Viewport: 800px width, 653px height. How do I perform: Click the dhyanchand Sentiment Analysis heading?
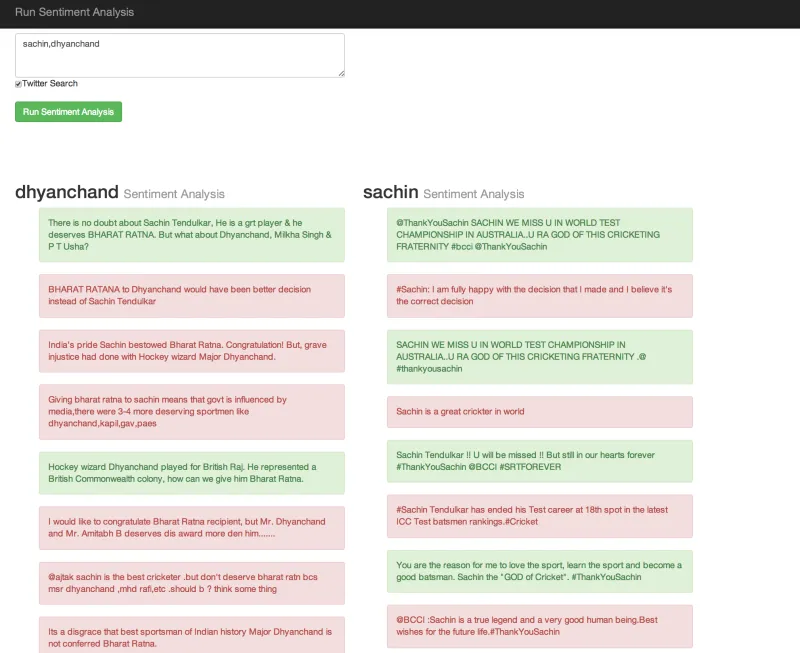click(120, 193)
